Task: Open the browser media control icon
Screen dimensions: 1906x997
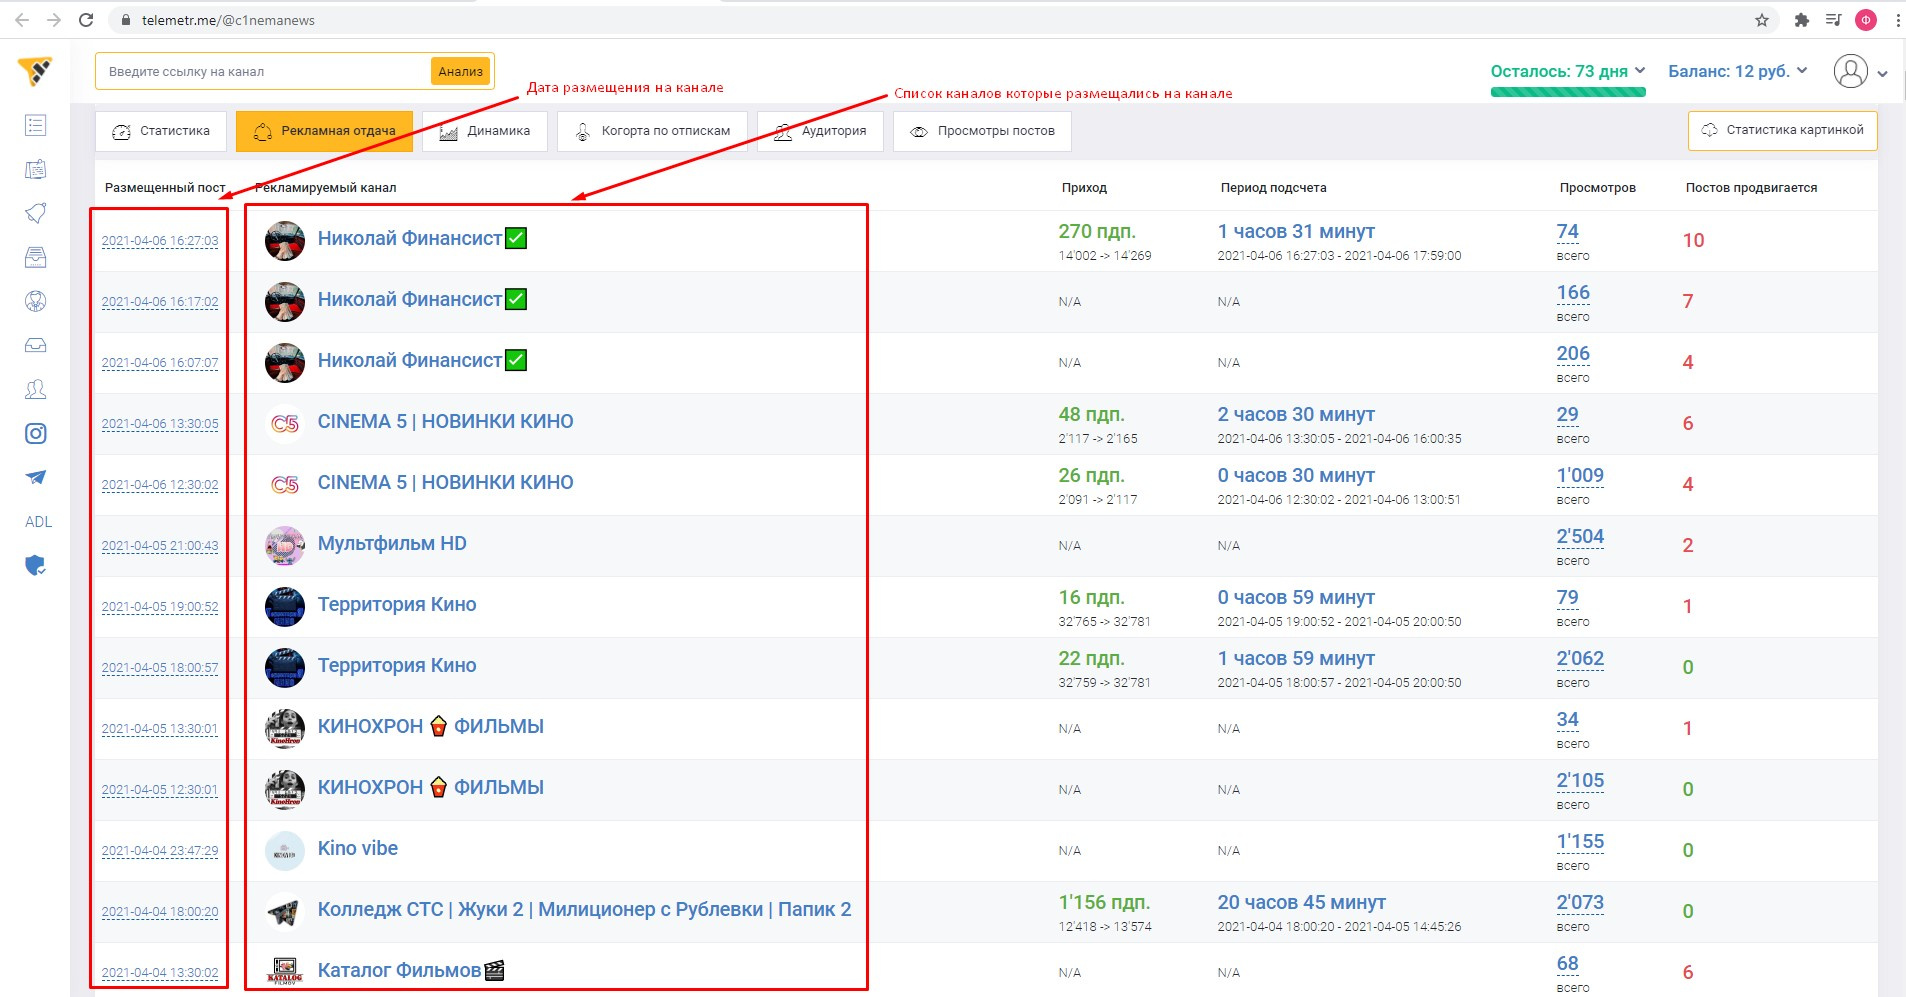Action: [1833, 20]
